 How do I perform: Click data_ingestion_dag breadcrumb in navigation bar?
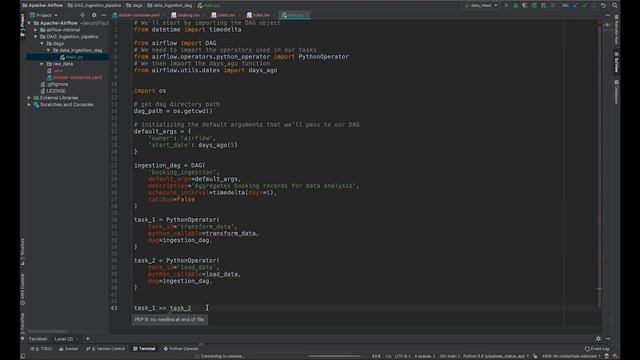point(170,6)
